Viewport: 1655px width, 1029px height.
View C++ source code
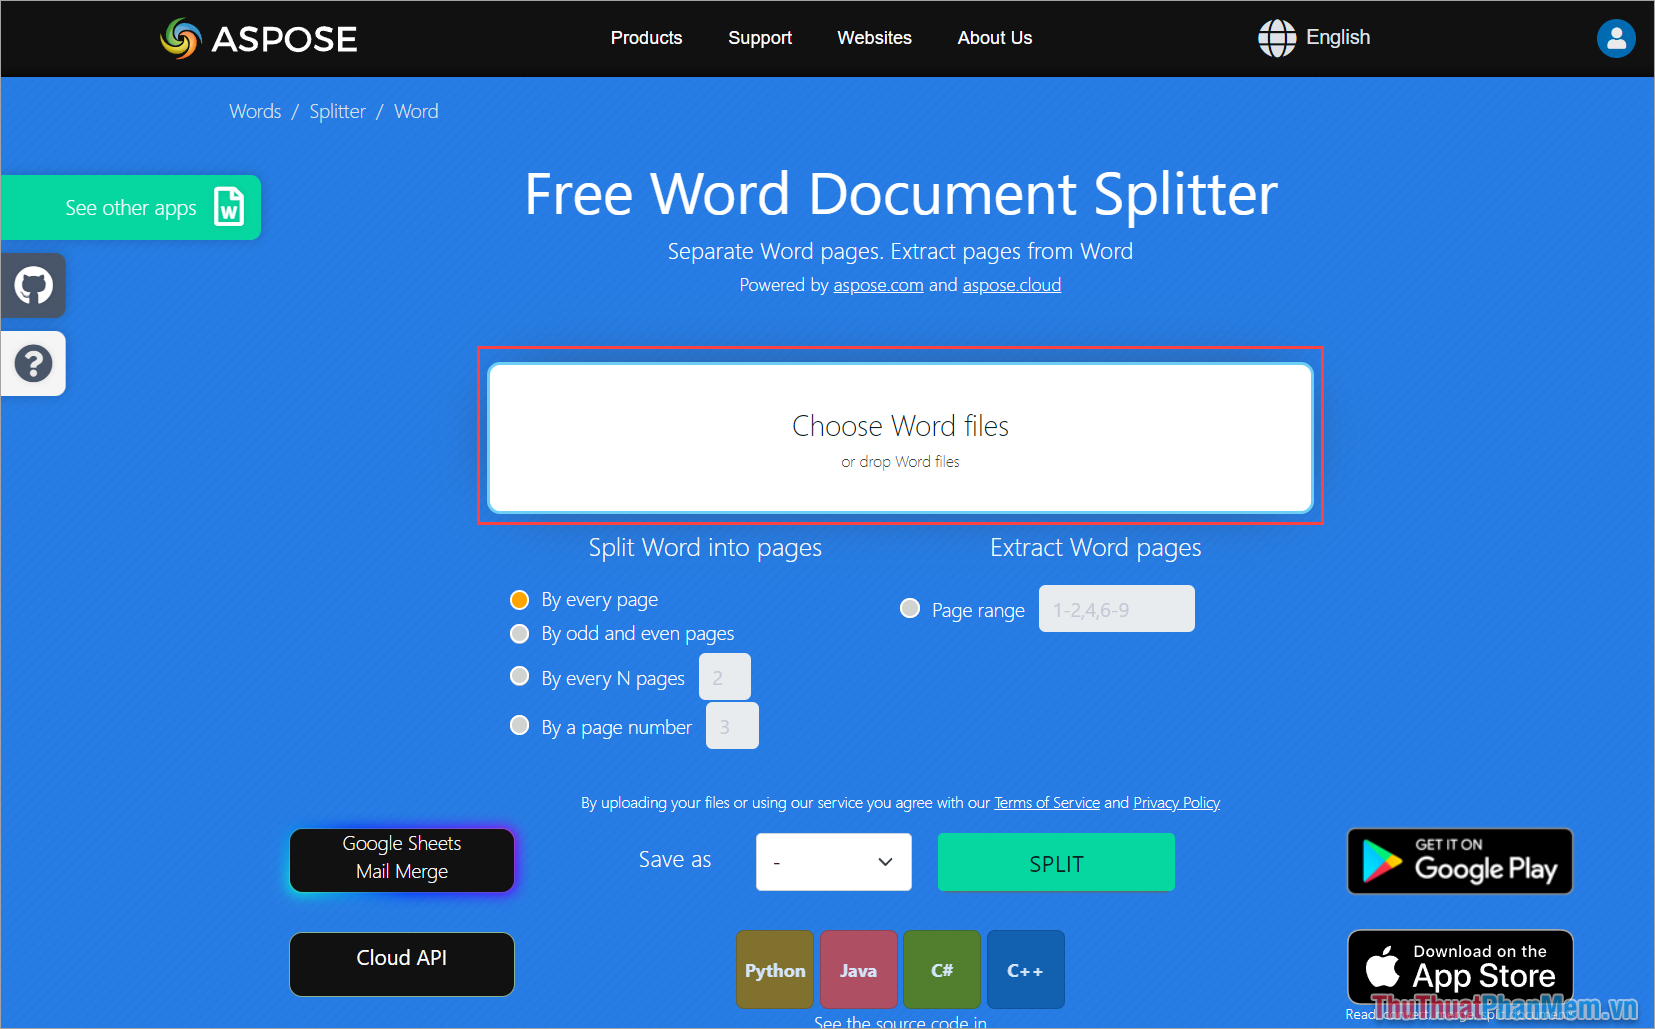1025,969
